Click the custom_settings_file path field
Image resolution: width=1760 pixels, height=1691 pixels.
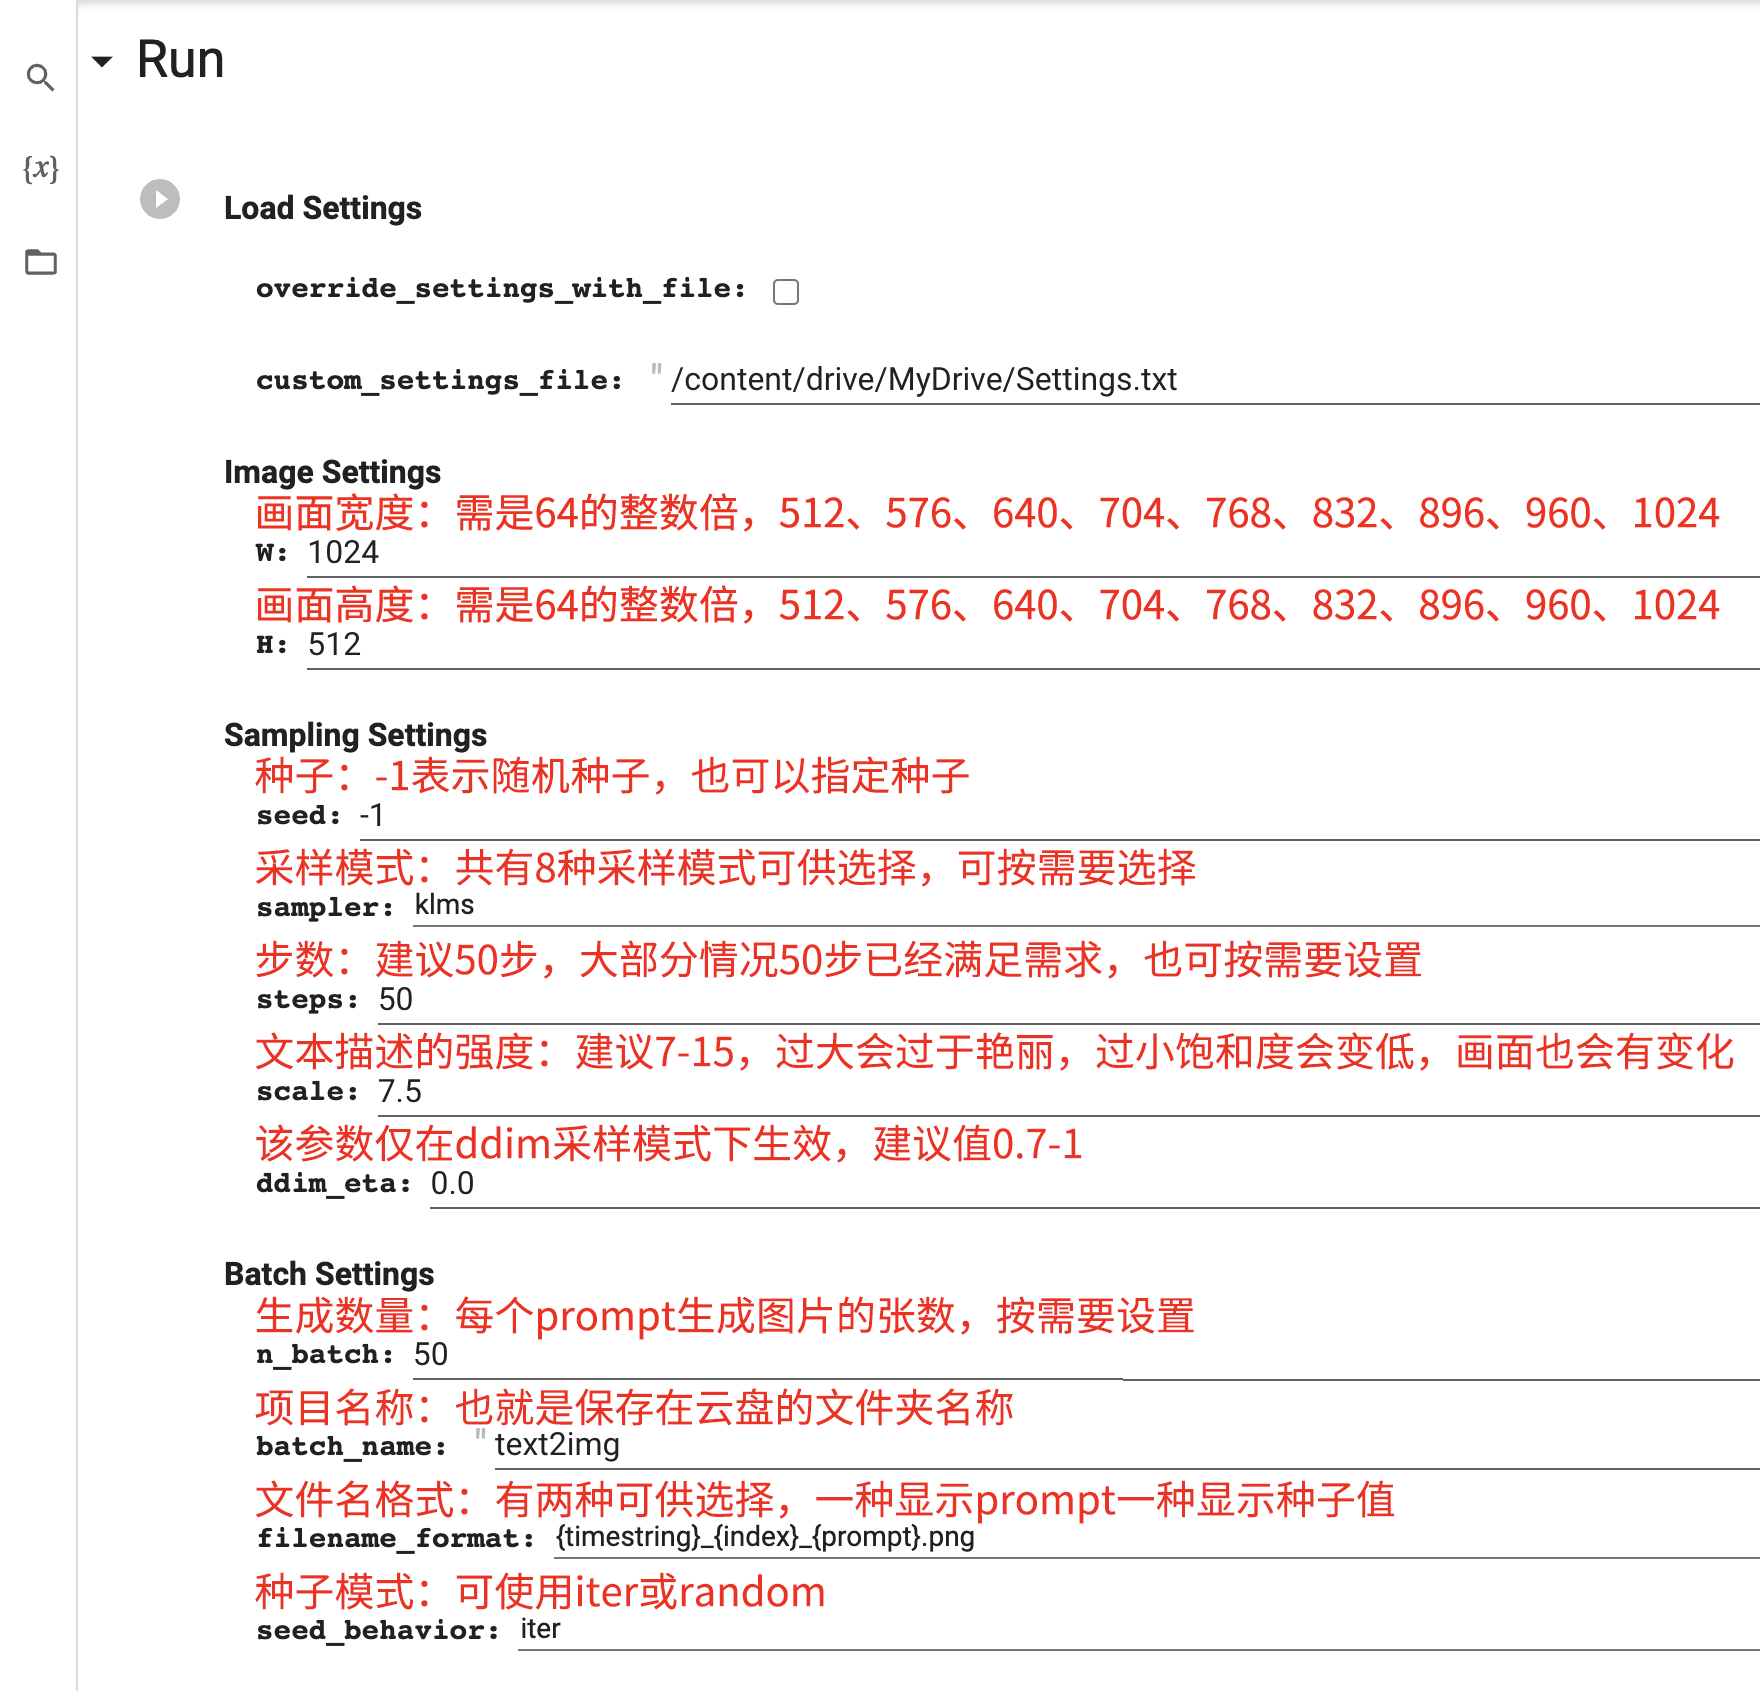point(1215,381)
